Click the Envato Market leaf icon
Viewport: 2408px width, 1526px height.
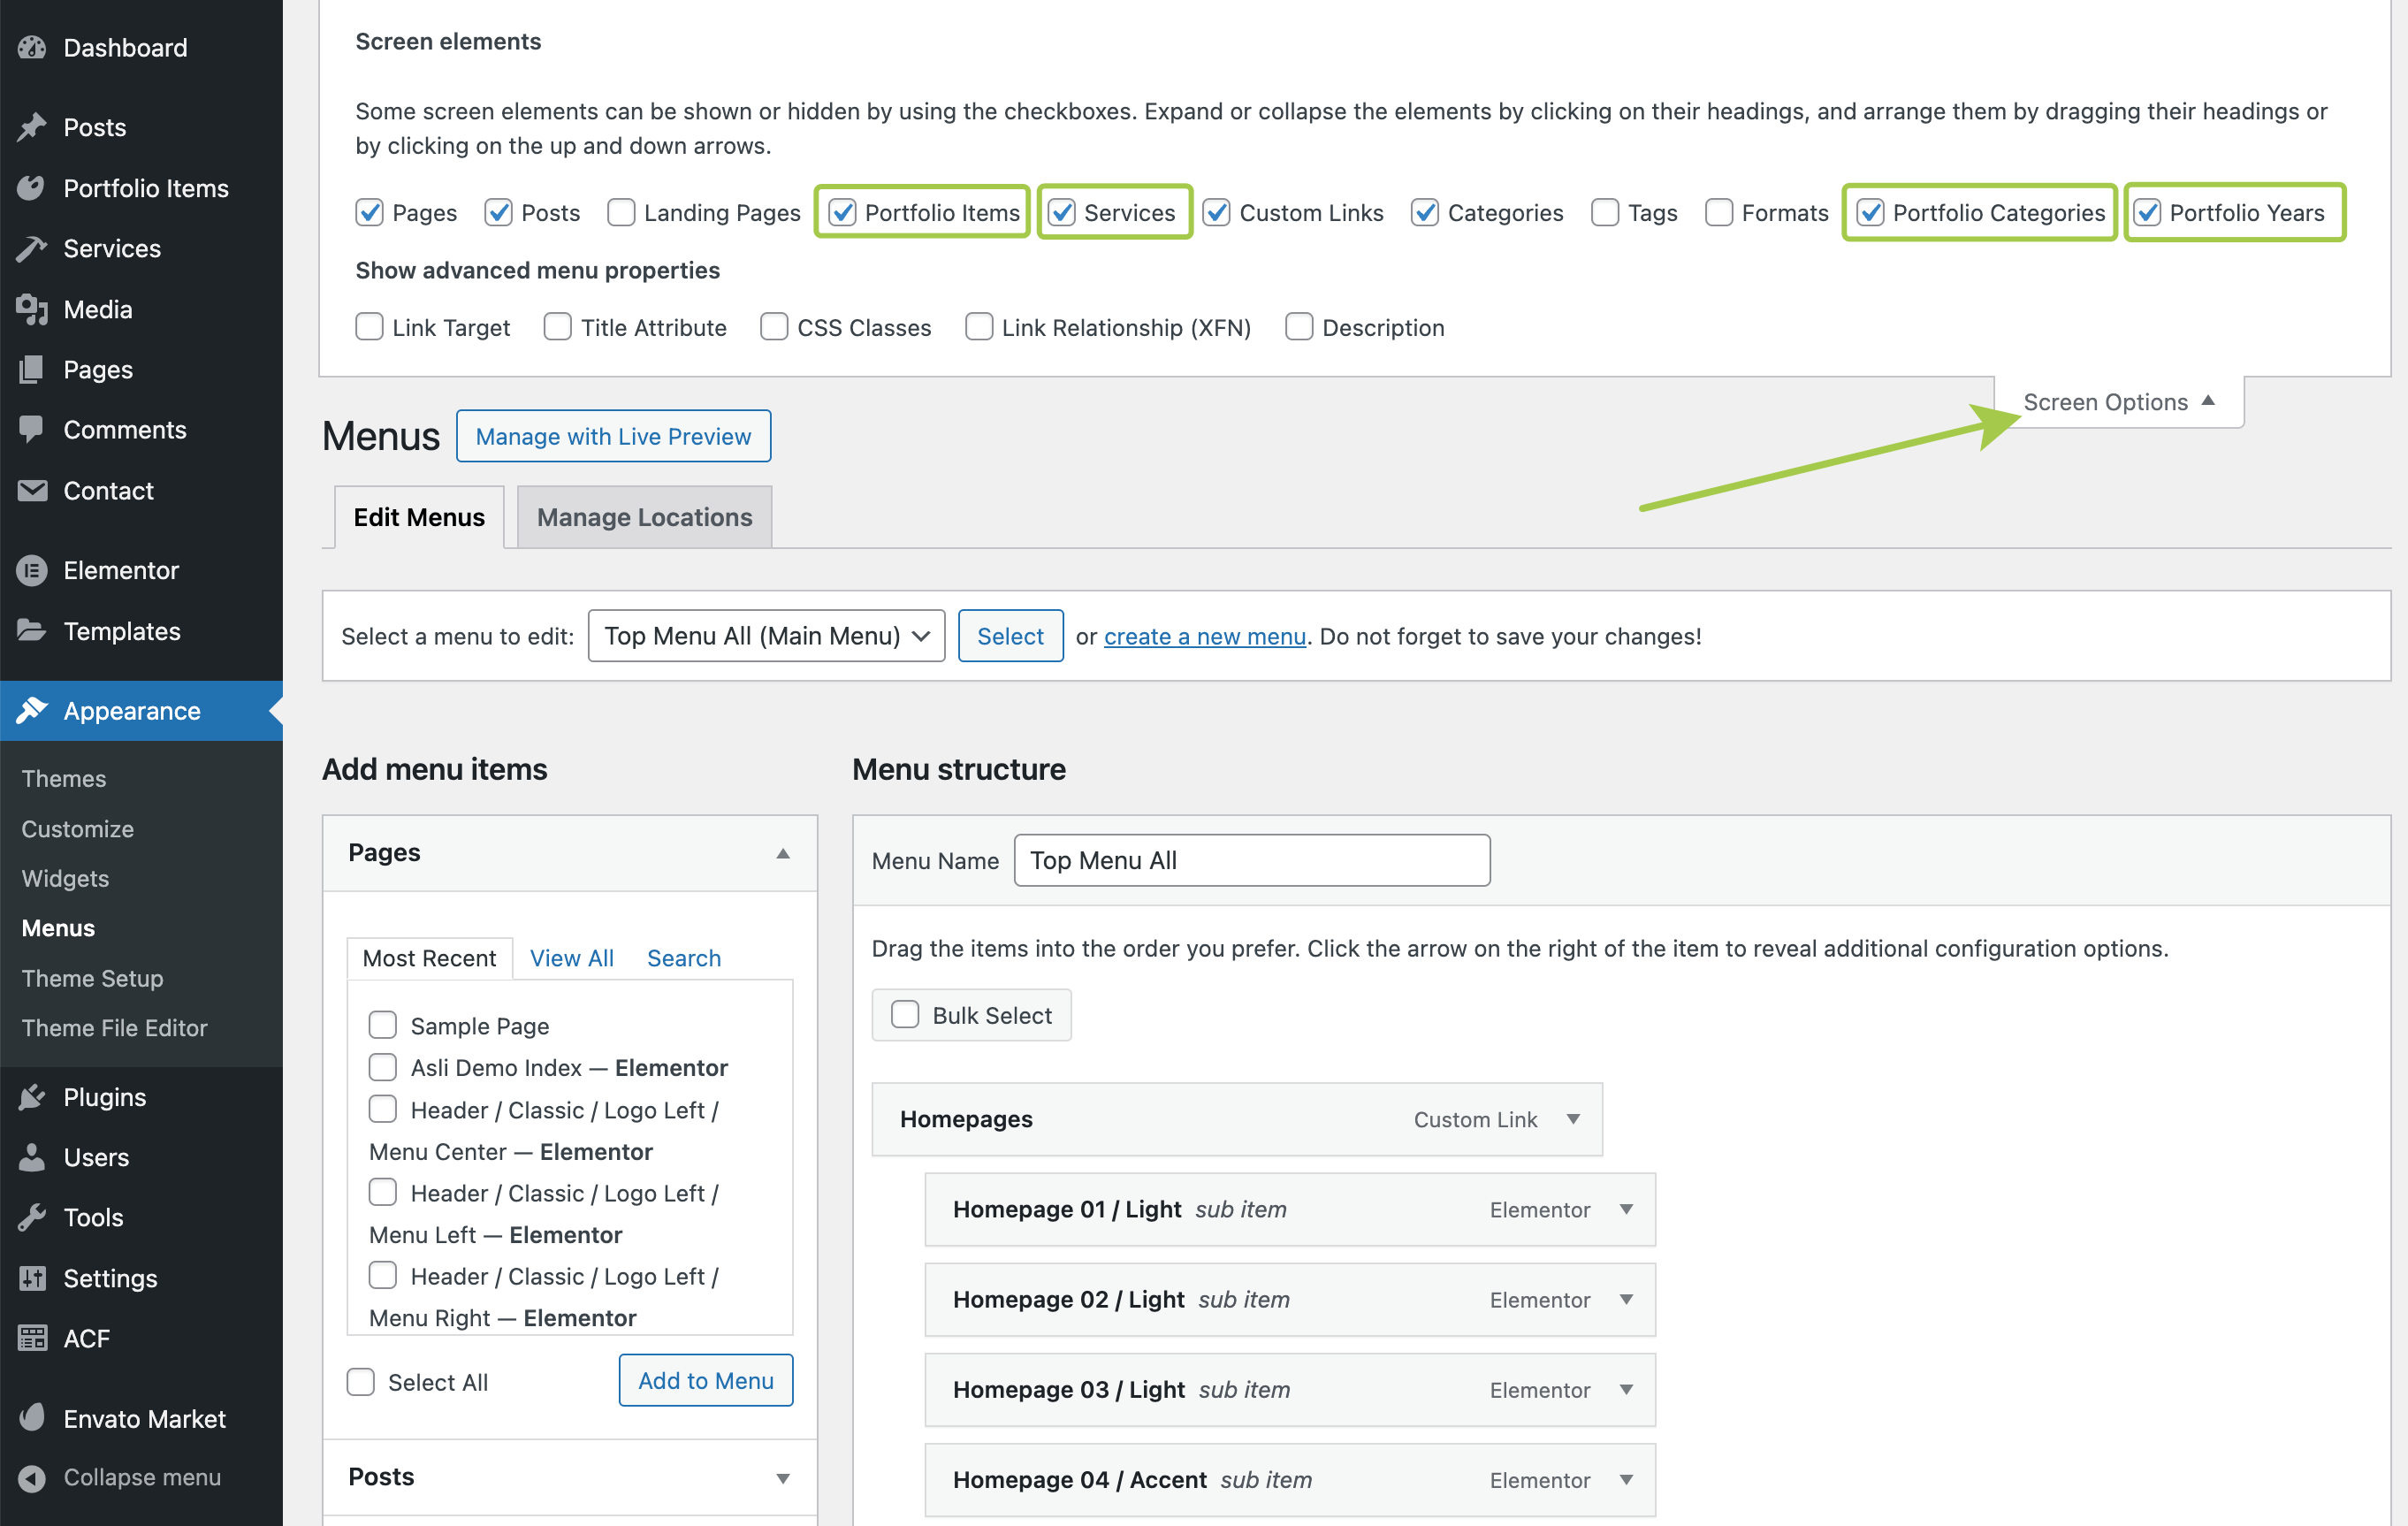pyautogui.click(x=32, y=1418)
